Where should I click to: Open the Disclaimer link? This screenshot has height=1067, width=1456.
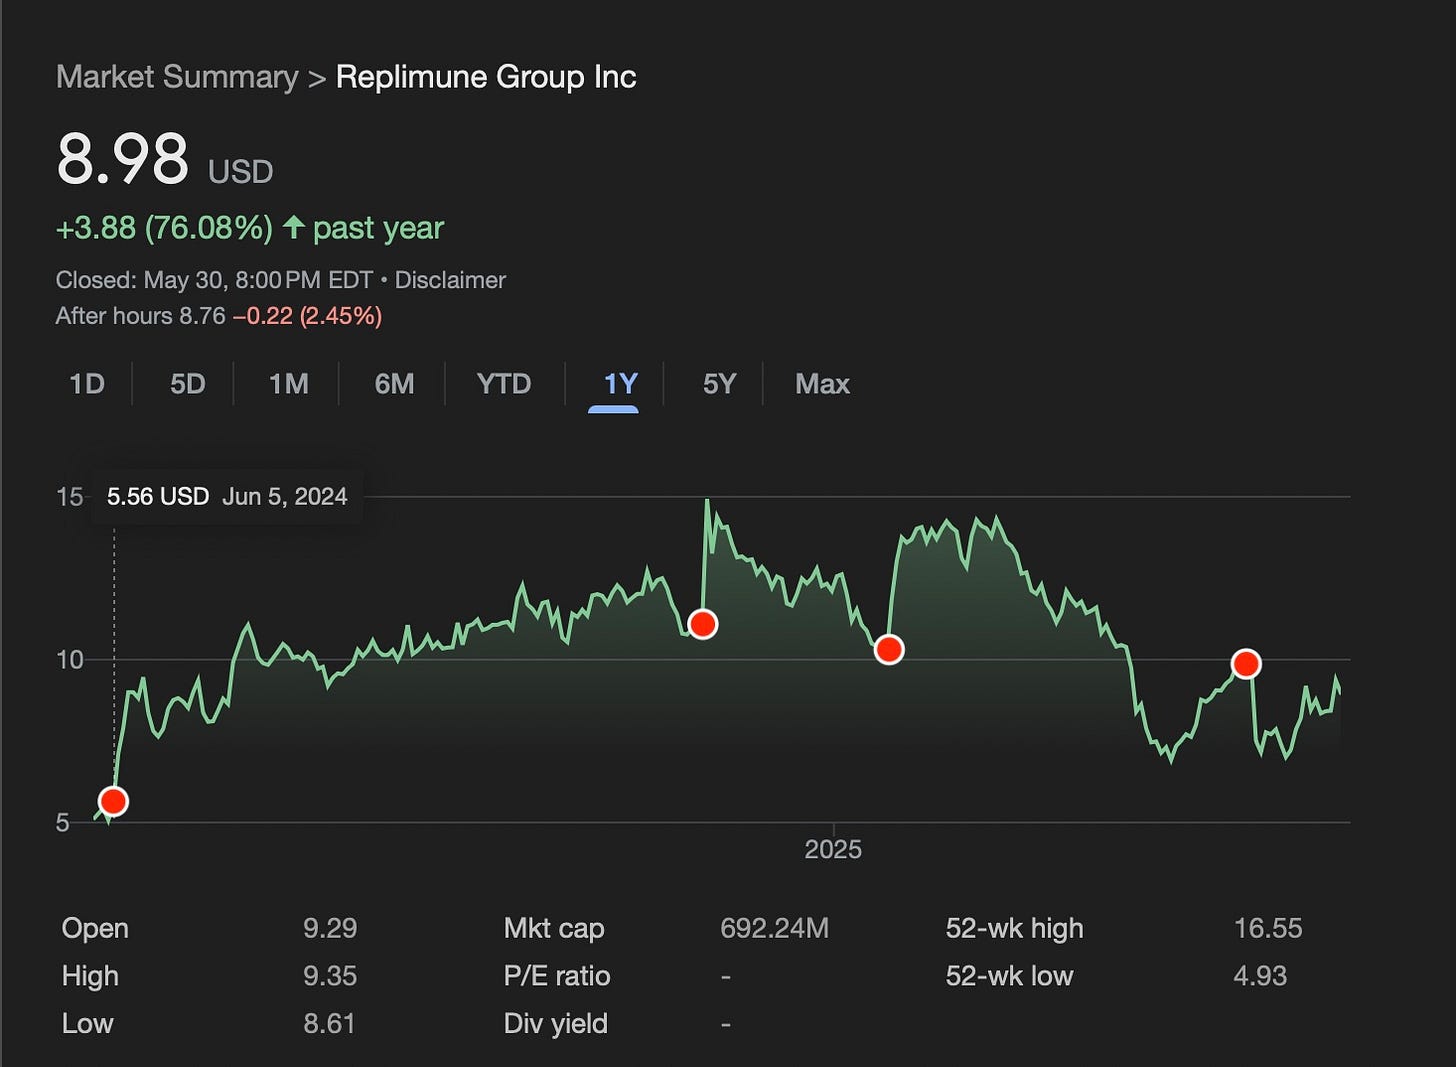point(450,280)
